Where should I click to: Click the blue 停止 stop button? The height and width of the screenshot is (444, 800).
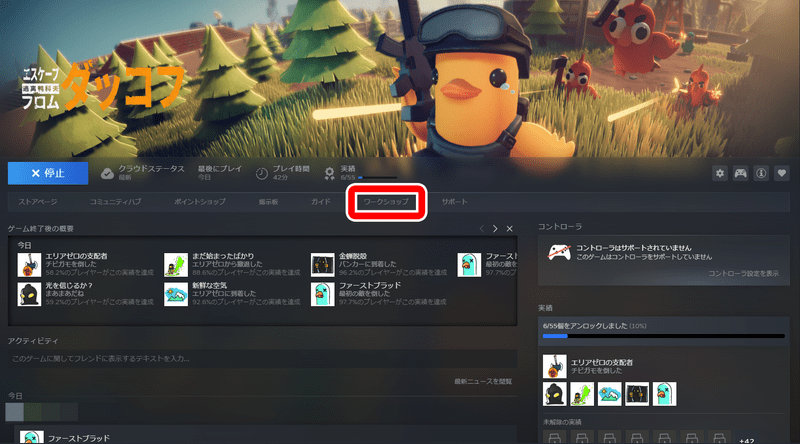pos(48,174)
